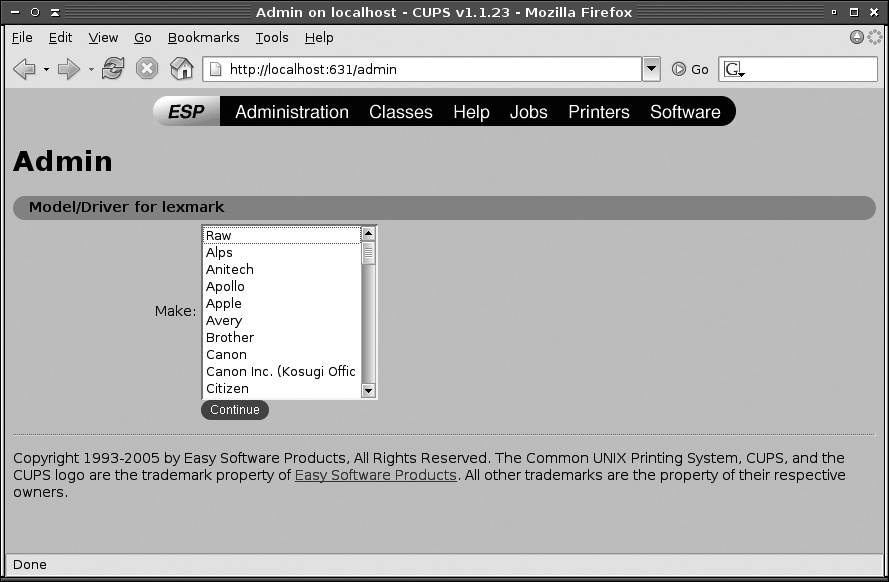Navigate back using the Back arrow icon

[22, 69]
